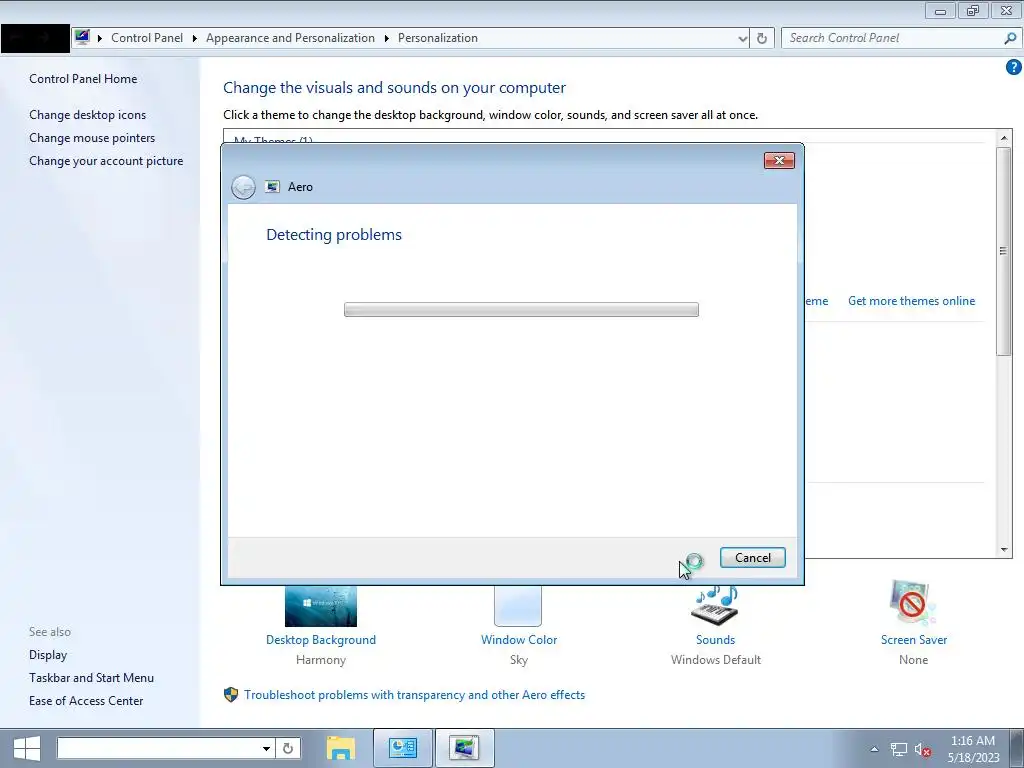Open Screen Saver settings link
This screenshot has height=768, width=1024.
click(x=914, y=640)
